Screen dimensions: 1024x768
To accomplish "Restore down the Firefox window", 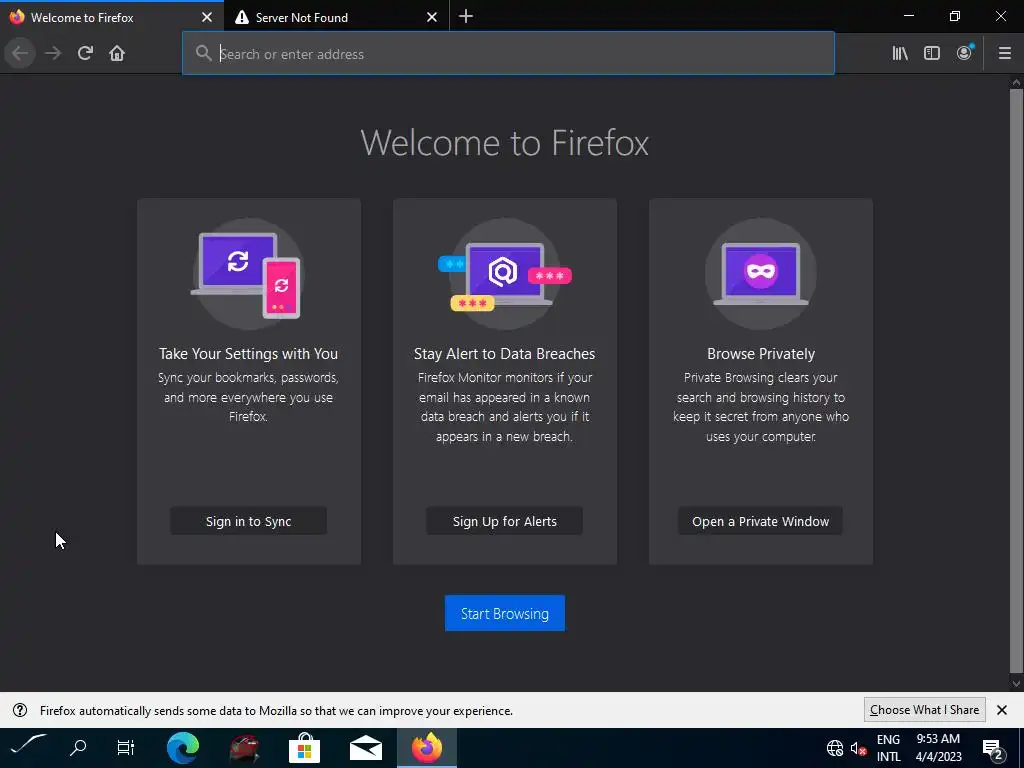I will coord(955,16).
